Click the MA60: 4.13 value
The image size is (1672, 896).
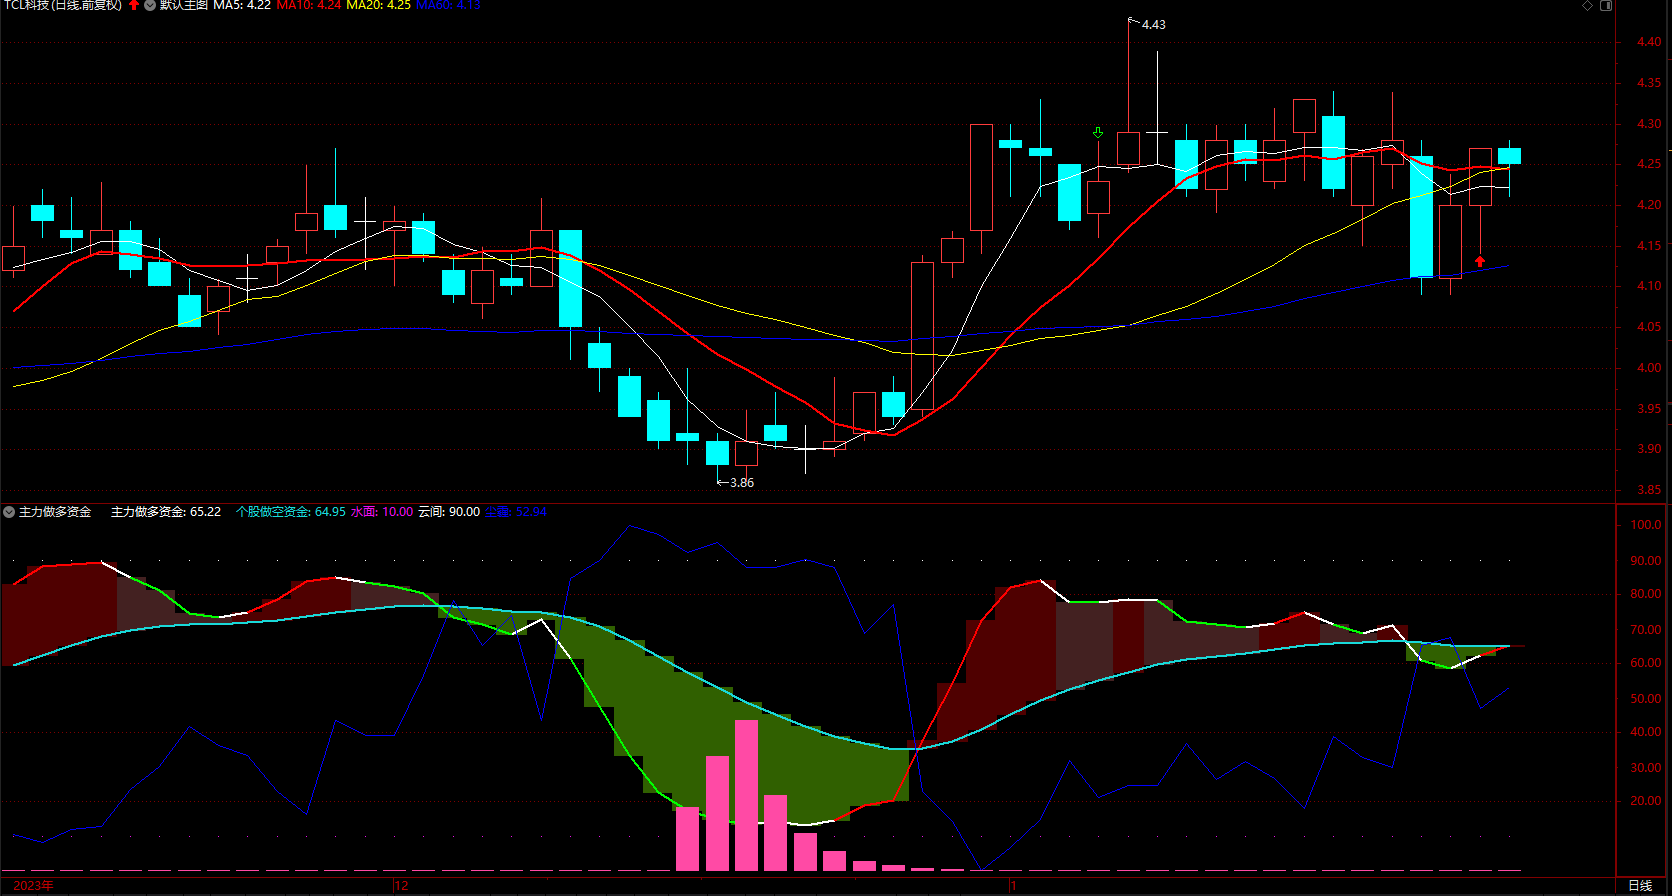click(x=448, y=5)
